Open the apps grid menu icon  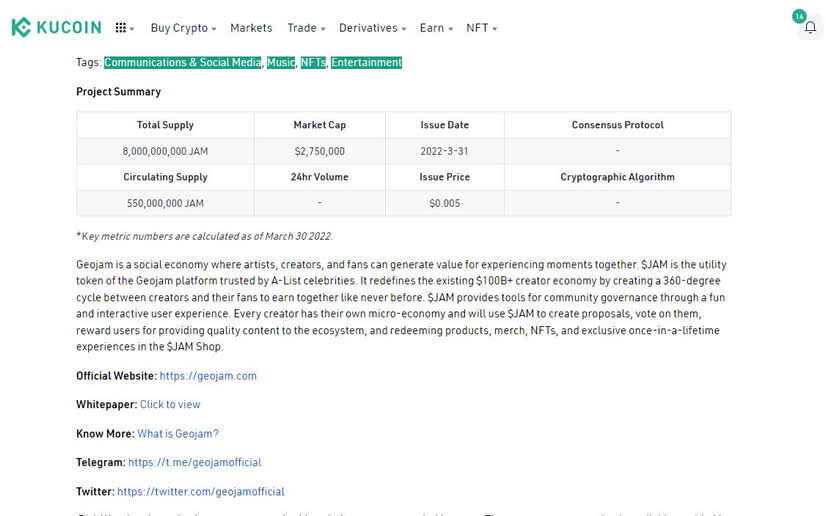coord(121,28)
